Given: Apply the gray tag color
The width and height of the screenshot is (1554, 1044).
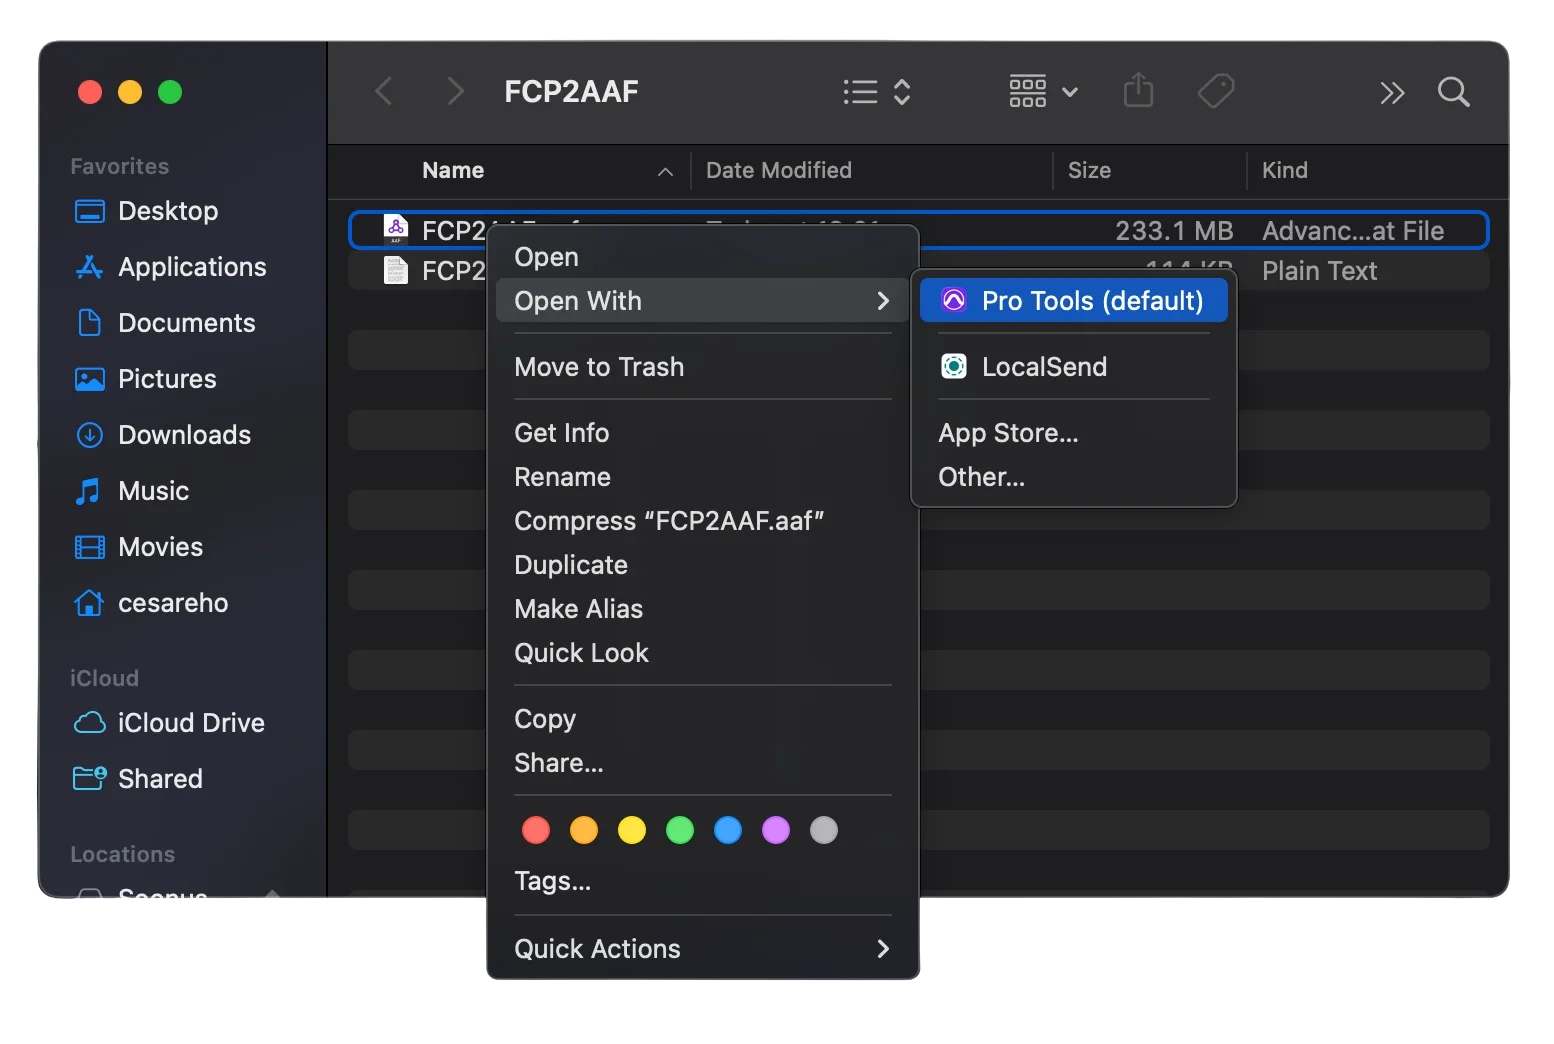Looking at the screenshot, I should [x=824, y=830].
